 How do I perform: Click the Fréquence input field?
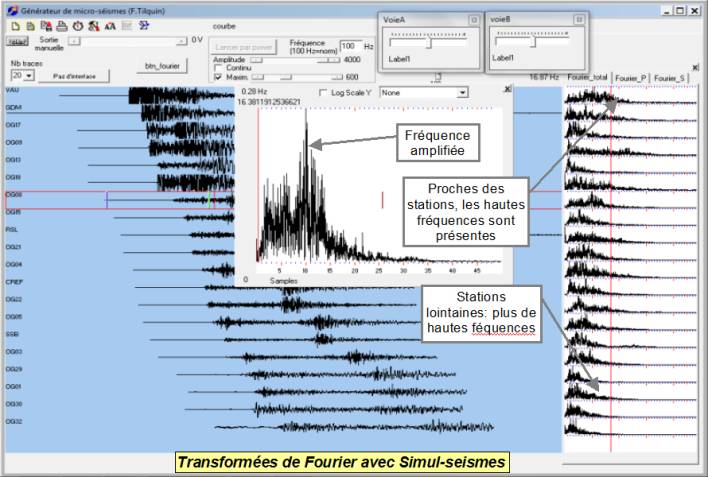point(350,46)
